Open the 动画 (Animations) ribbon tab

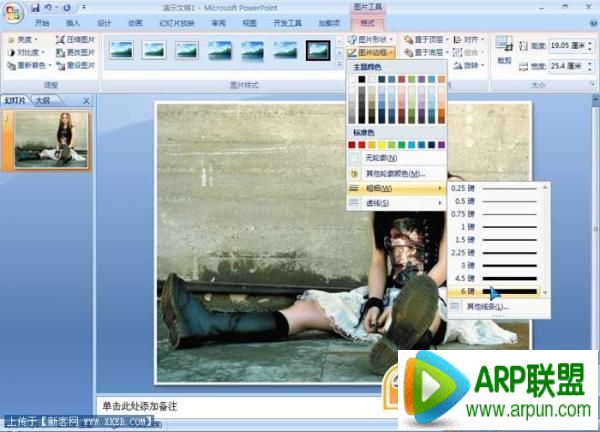click(x=135, y=23)
